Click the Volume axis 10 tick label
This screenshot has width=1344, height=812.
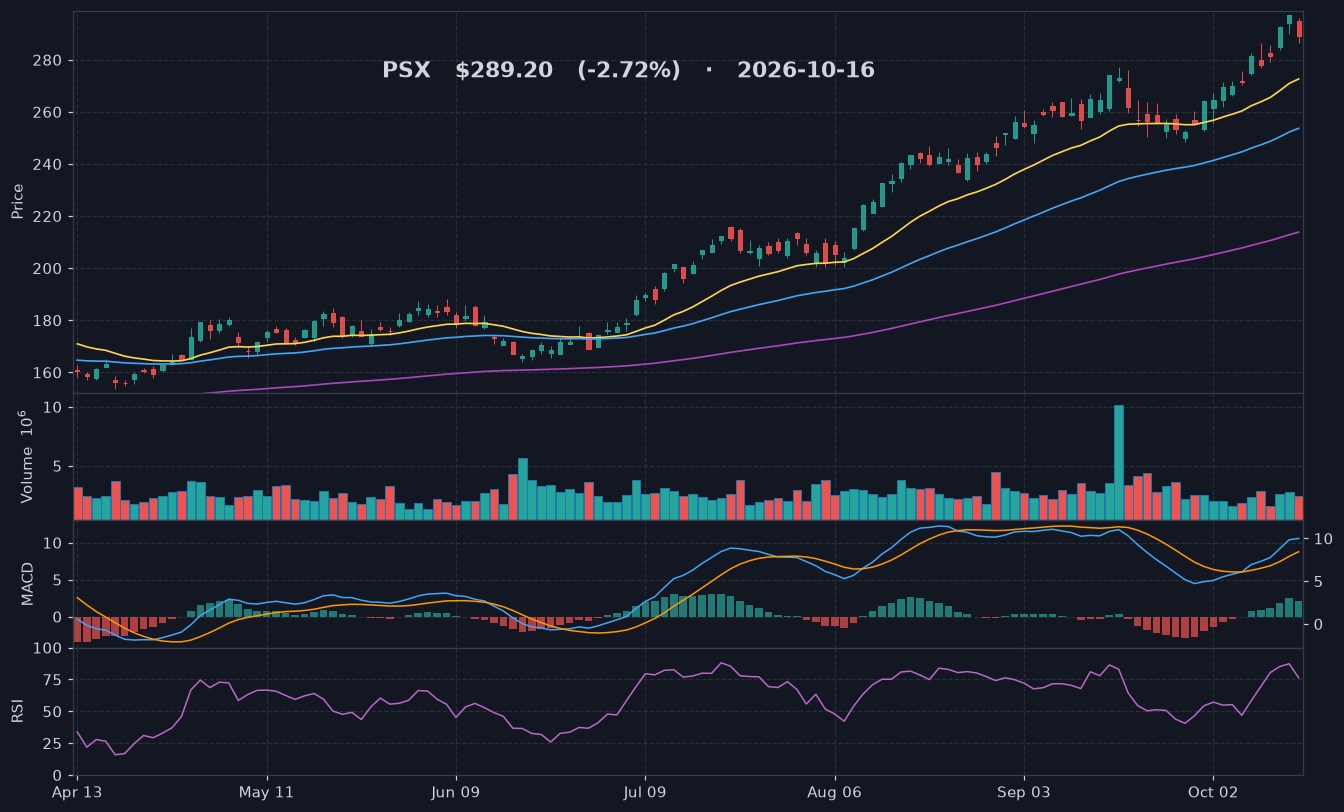[54, 408]
